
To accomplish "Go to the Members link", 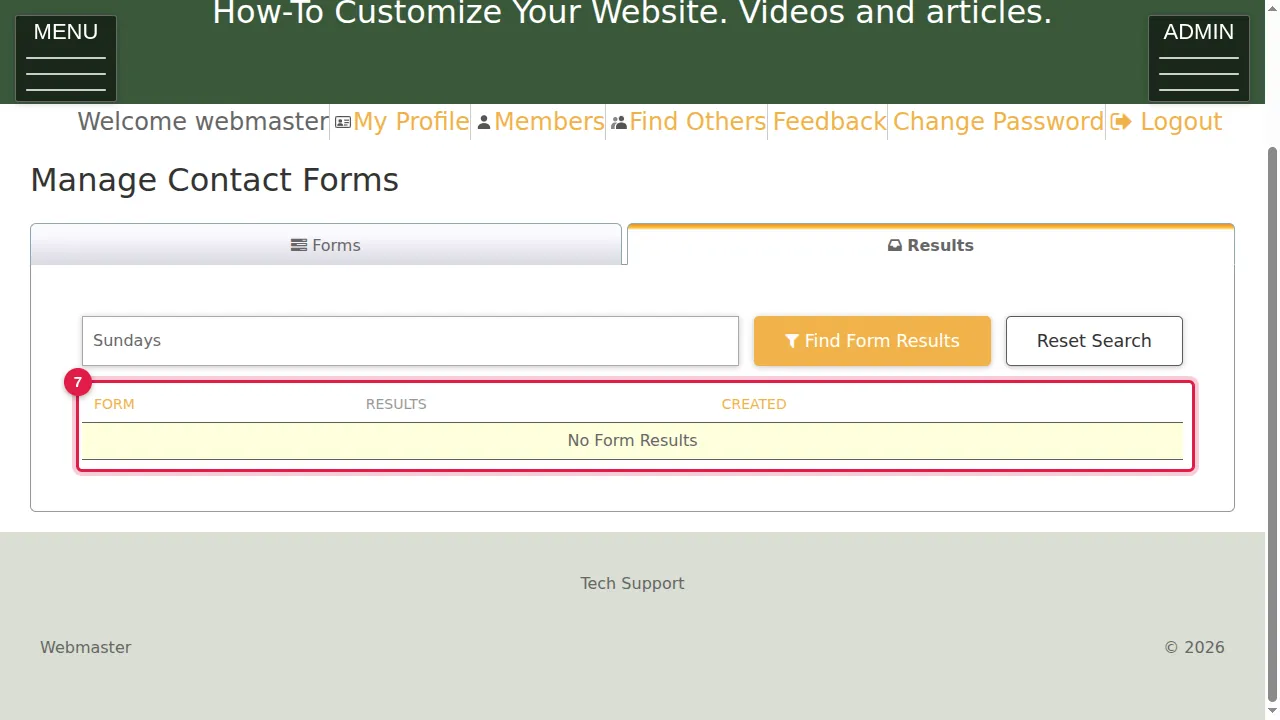I will [x=549, y=122].
